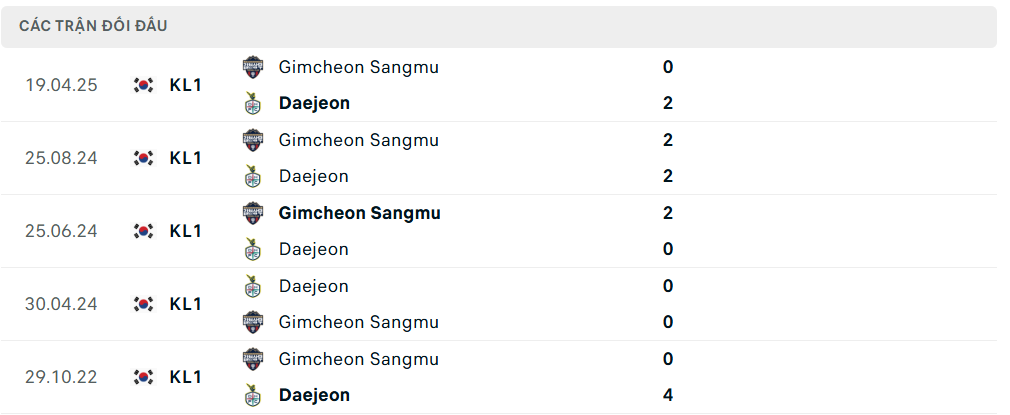
Task: Click Daejeon's score of 4 in 29.10.22
Action: 668,395
